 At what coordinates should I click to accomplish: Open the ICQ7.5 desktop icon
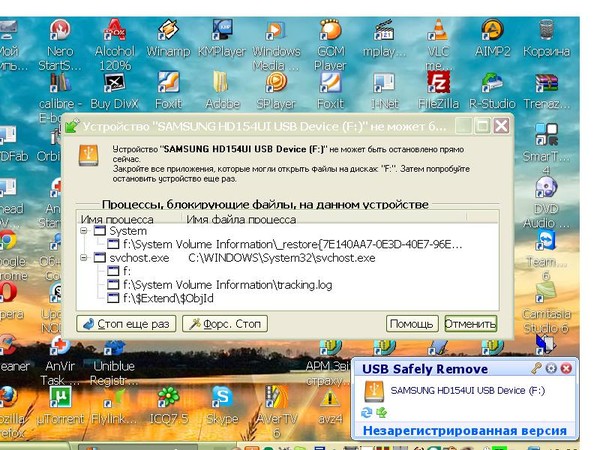(x=168, y=406)
